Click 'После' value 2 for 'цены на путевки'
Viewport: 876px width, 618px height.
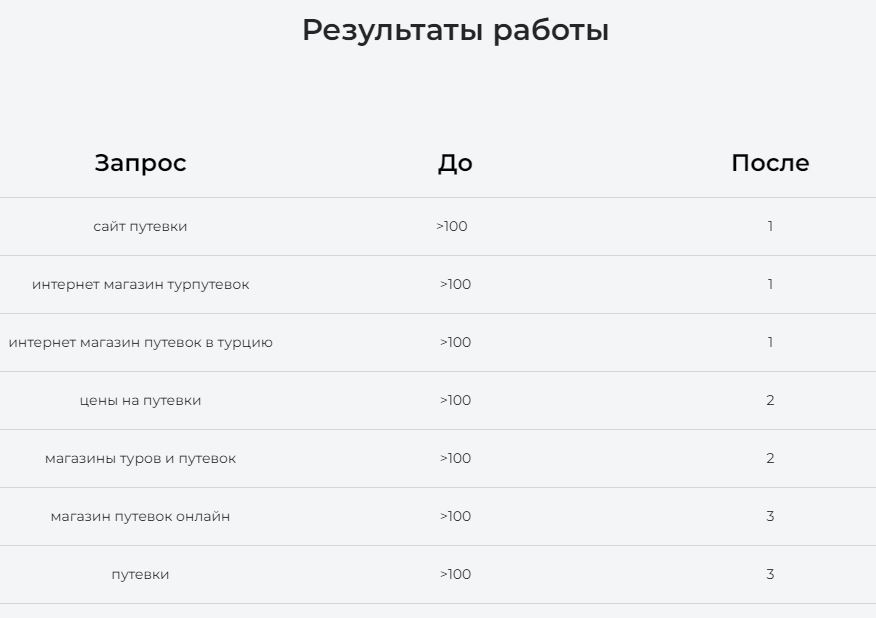[x=770, y=400]
